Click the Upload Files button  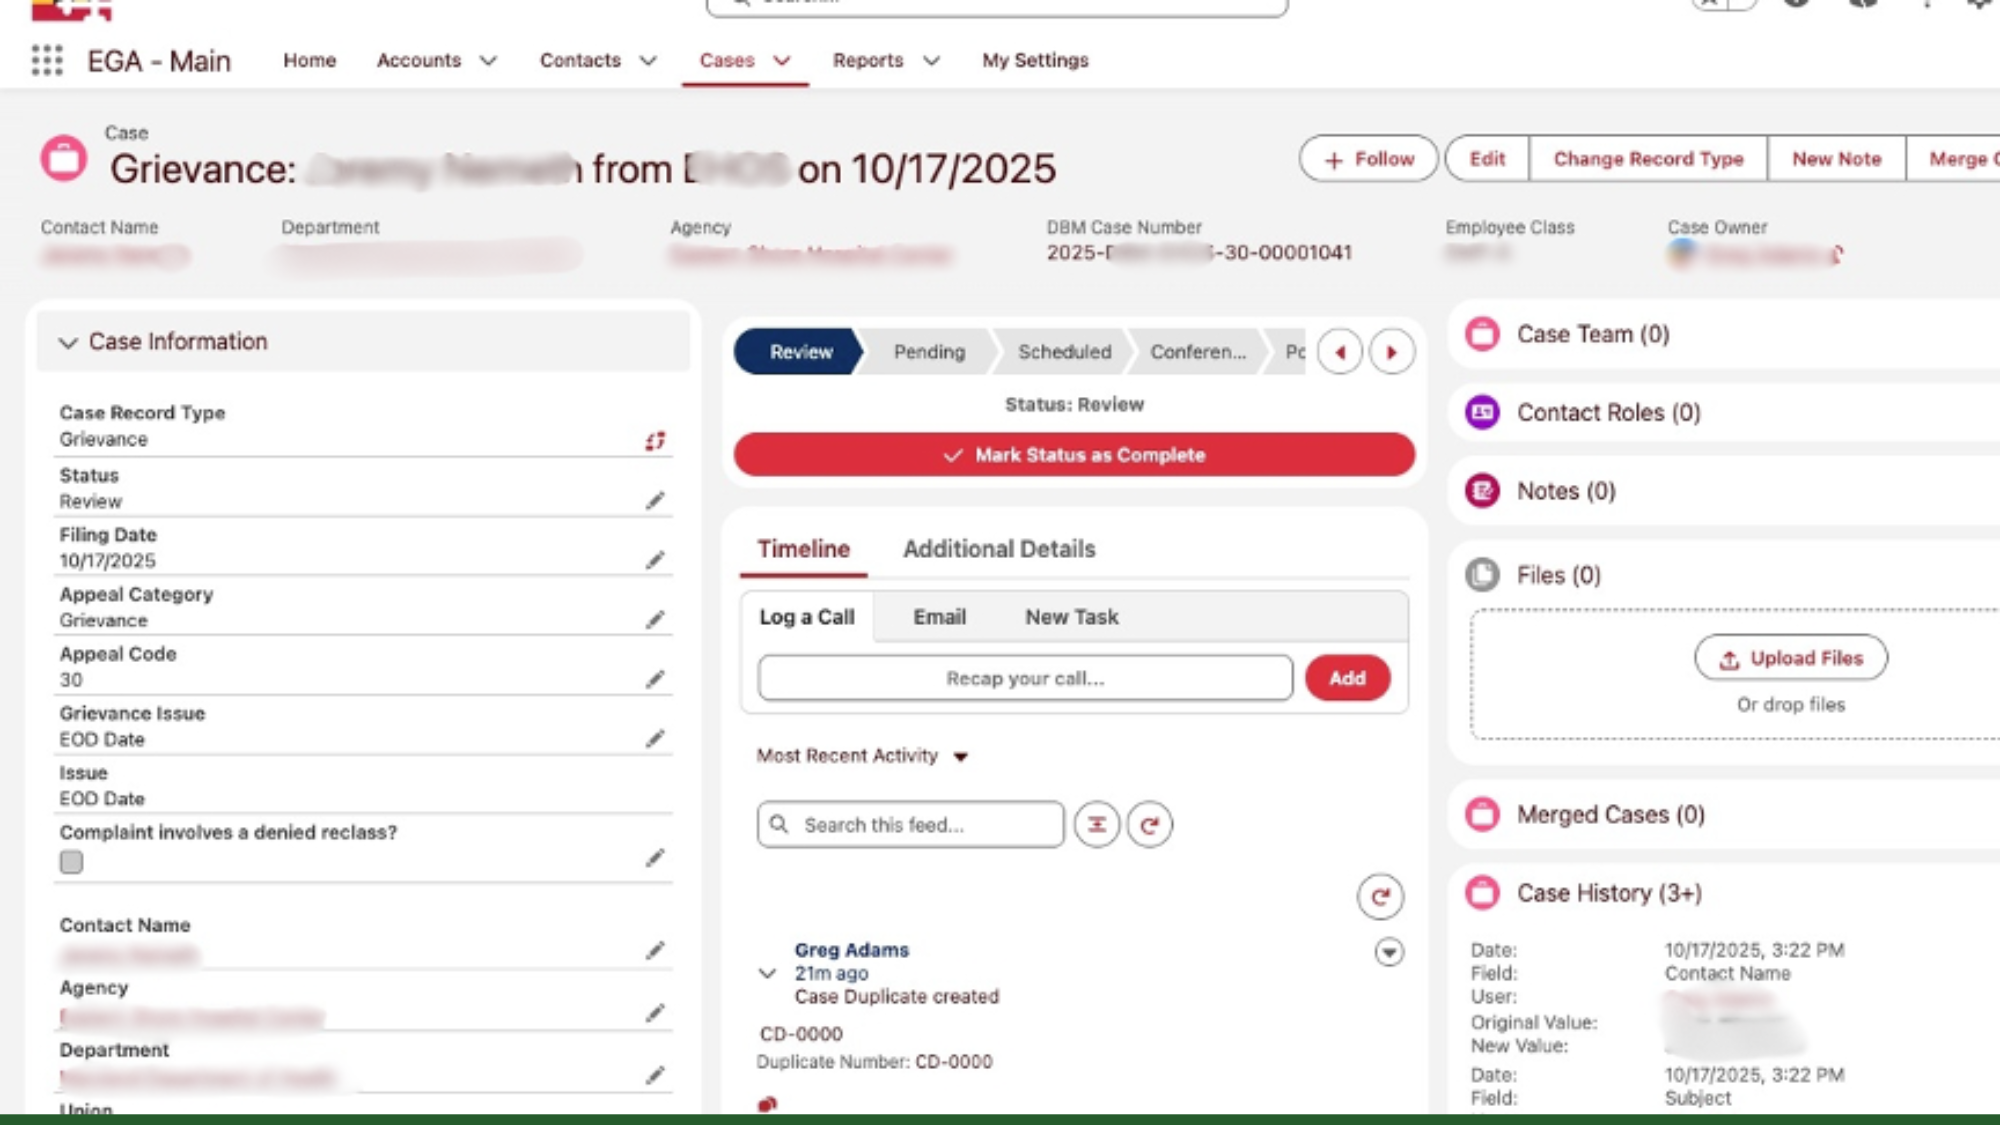tap(1791, 658)
